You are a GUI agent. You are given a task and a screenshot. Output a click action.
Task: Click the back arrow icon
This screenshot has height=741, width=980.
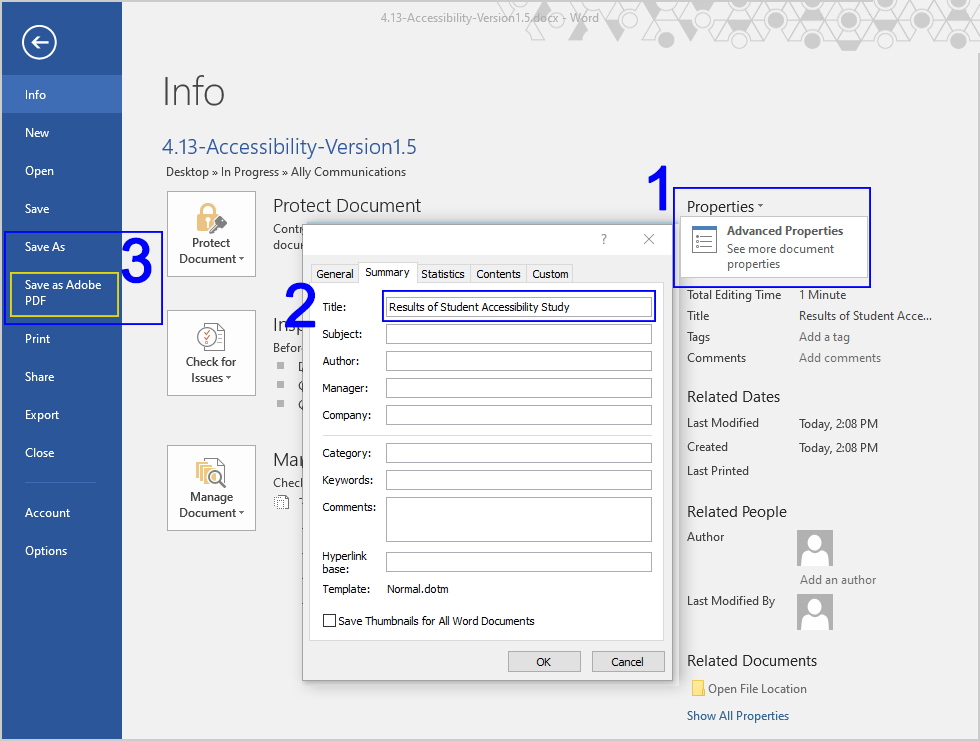click(39, 42)
